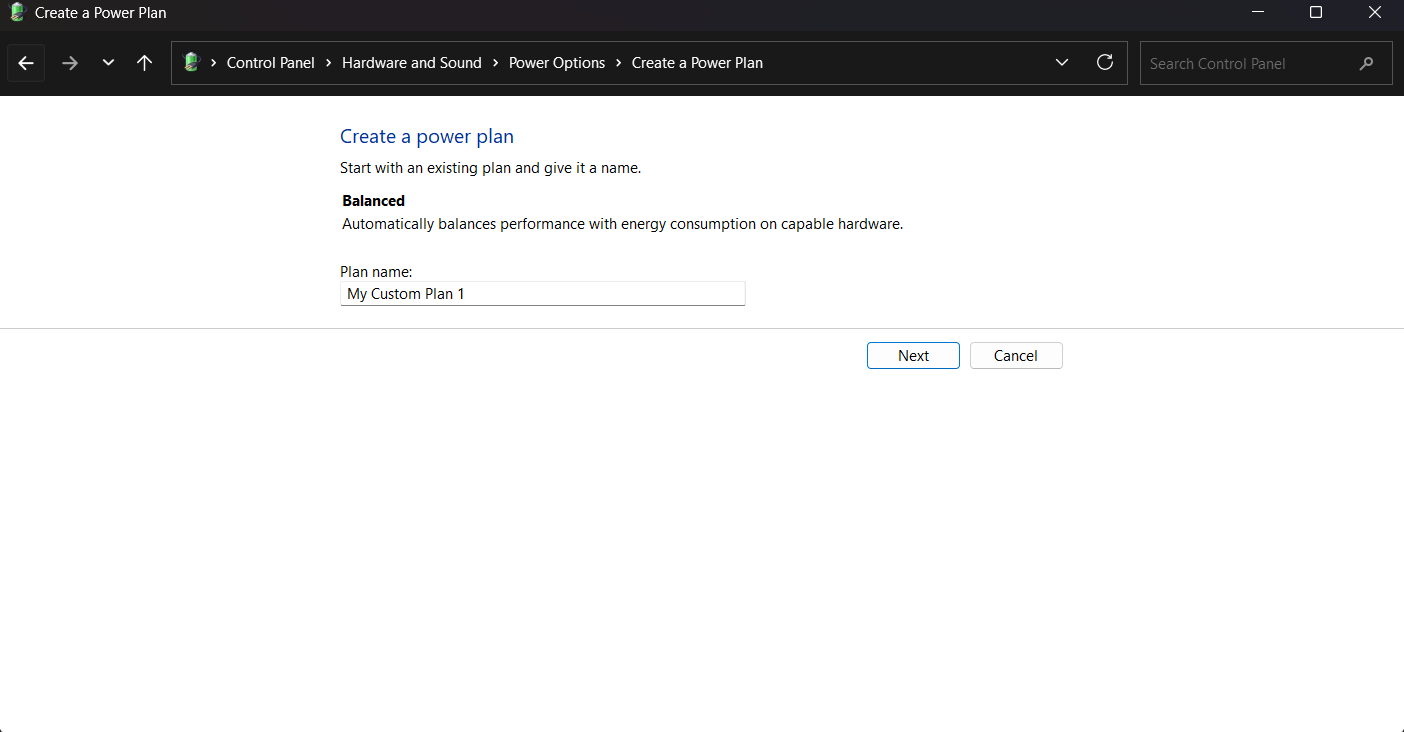Cancel creating the power plan
This screenshot has height=732, width=1404.
click(1016, 355)
